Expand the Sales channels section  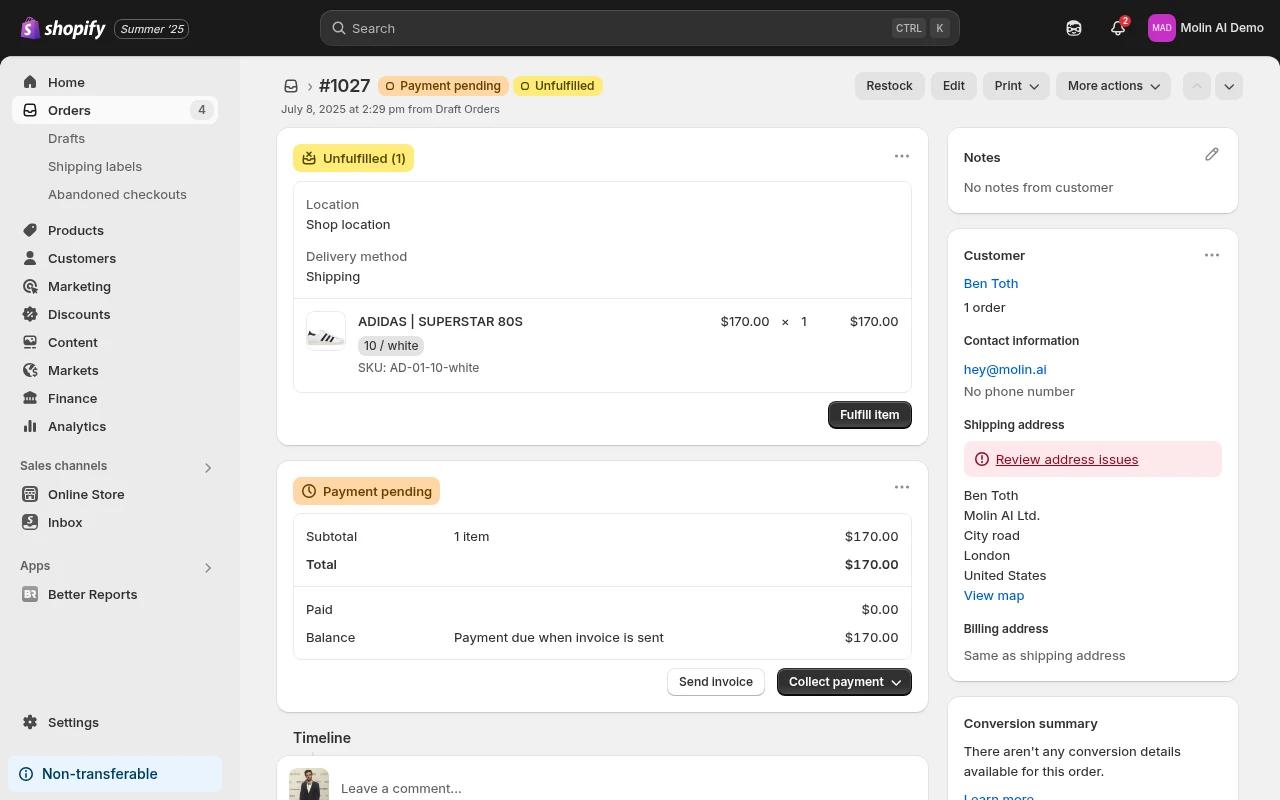208,467
